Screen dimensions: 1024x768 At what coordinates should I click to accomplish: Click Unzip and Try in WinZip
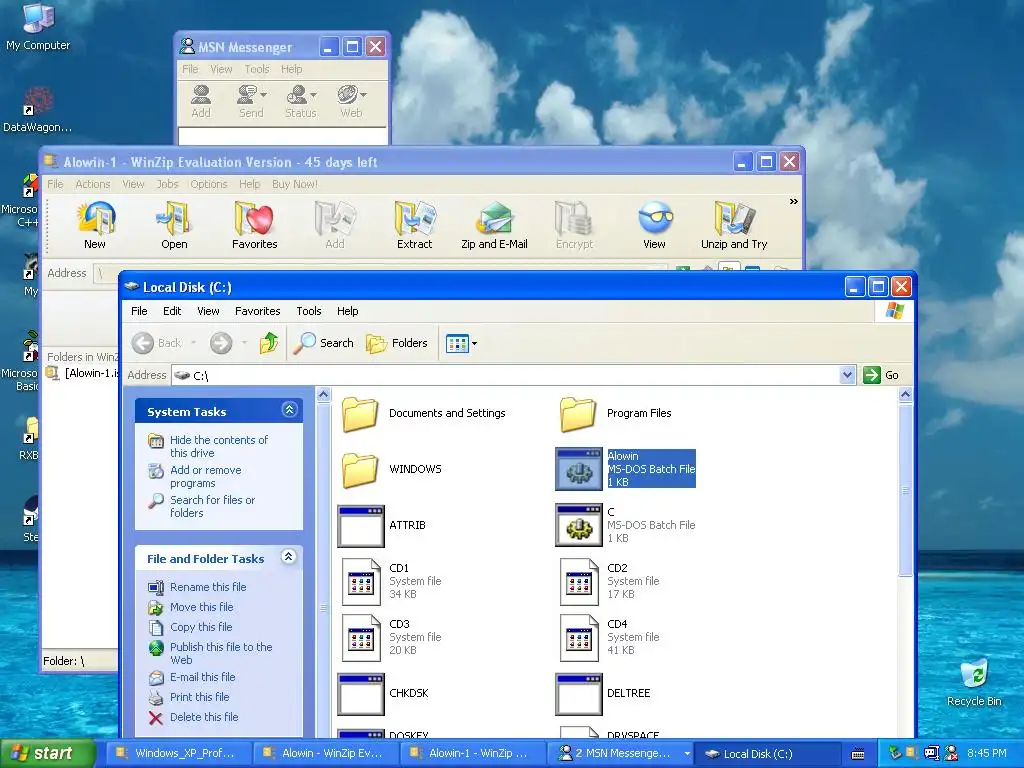click(x=734, y=225)
